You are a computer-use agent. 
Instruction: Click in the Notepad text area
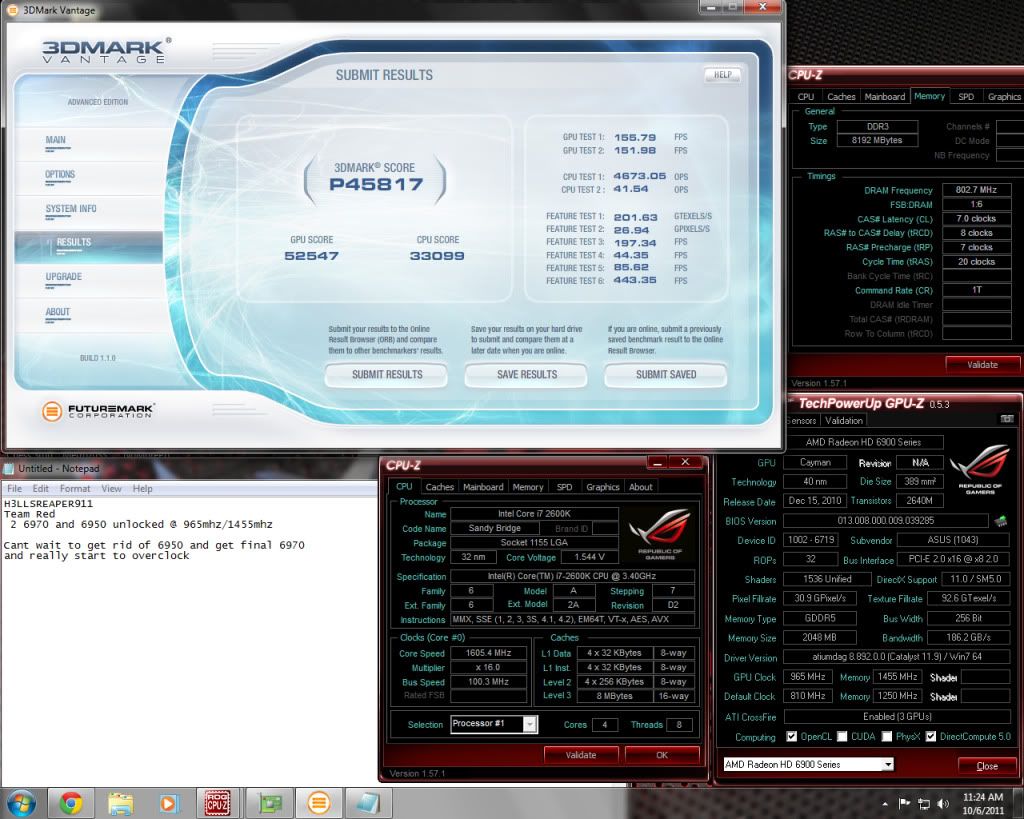188,640
